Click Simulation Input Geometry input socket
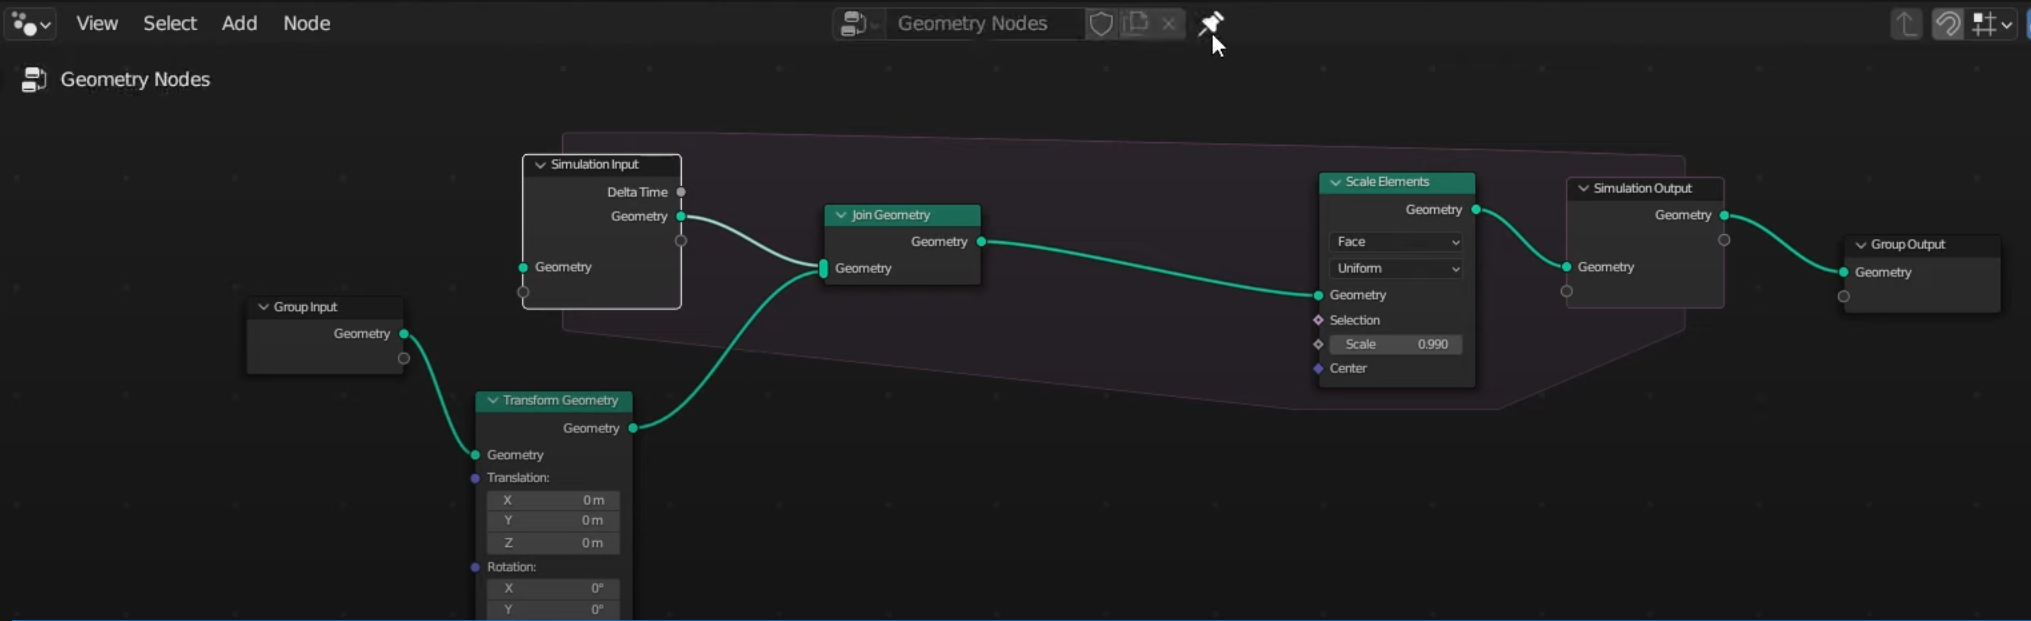The image size is (2031, 621). coord(523,268)
